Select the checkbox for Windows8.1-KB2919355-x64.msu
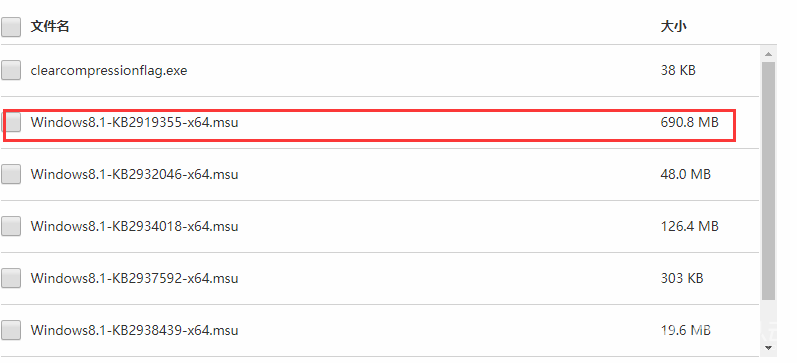Viewport: 797px width, 363px height. 12,122
